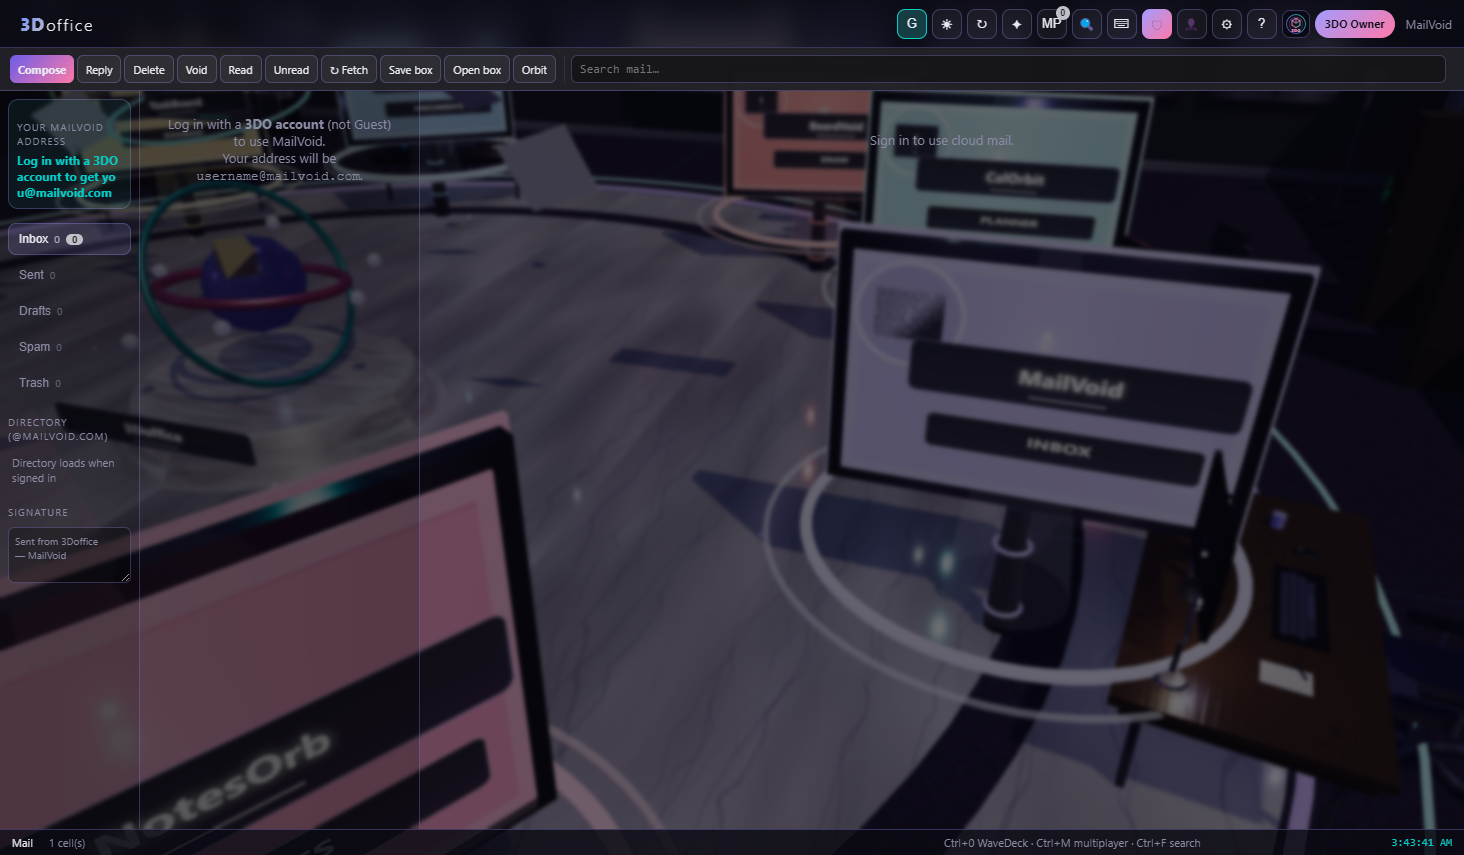Open settings with the gear icon
Screen dimensions: 1464x855
coord(1227,24)
